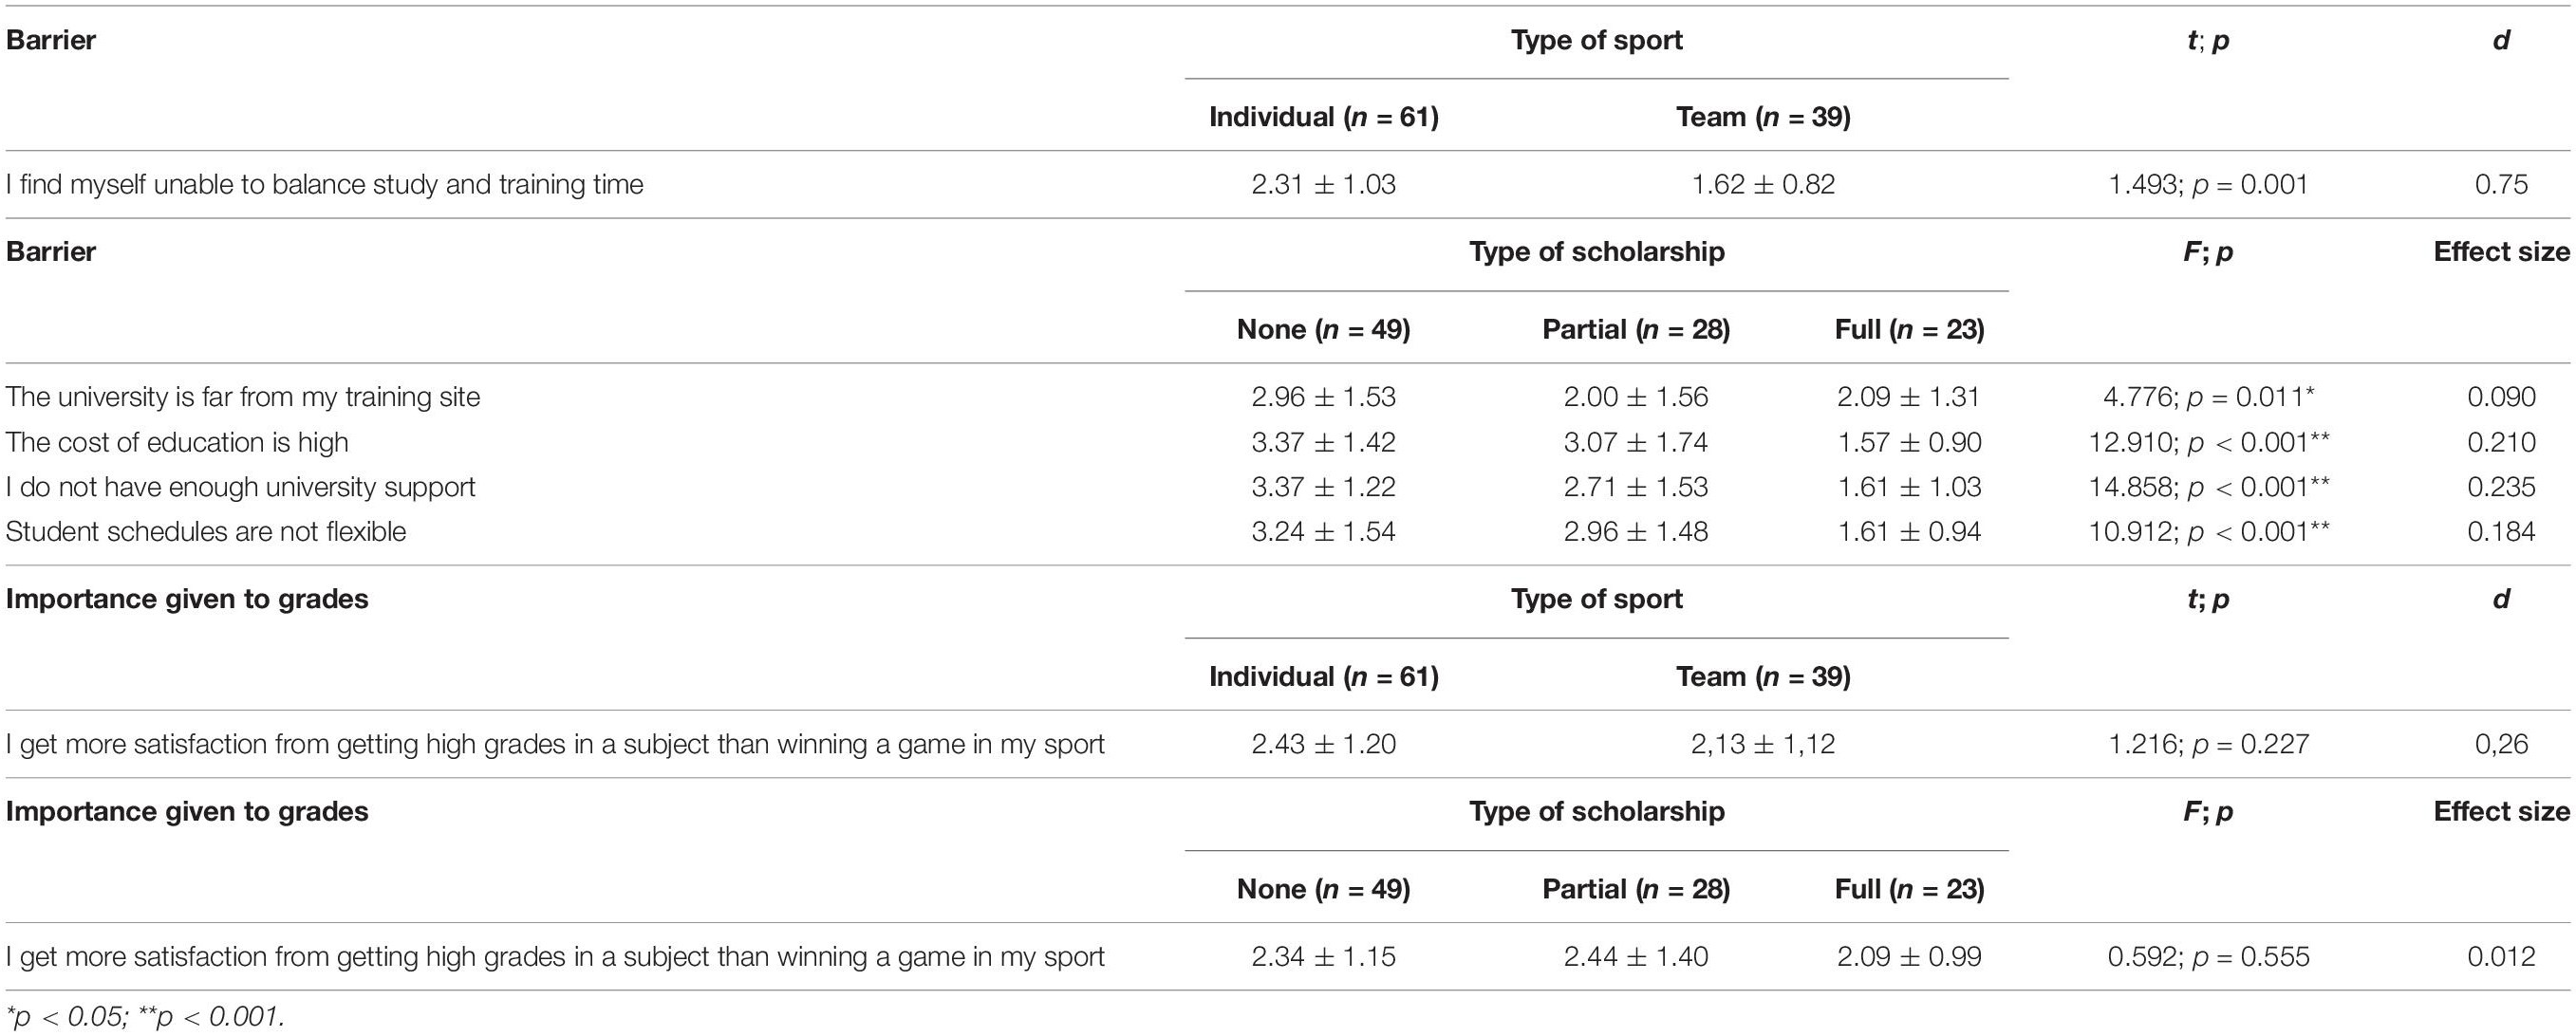Click the 'Type of sport' header at top
This screenshot has width=2576, height=1036.
[1596, 41]
